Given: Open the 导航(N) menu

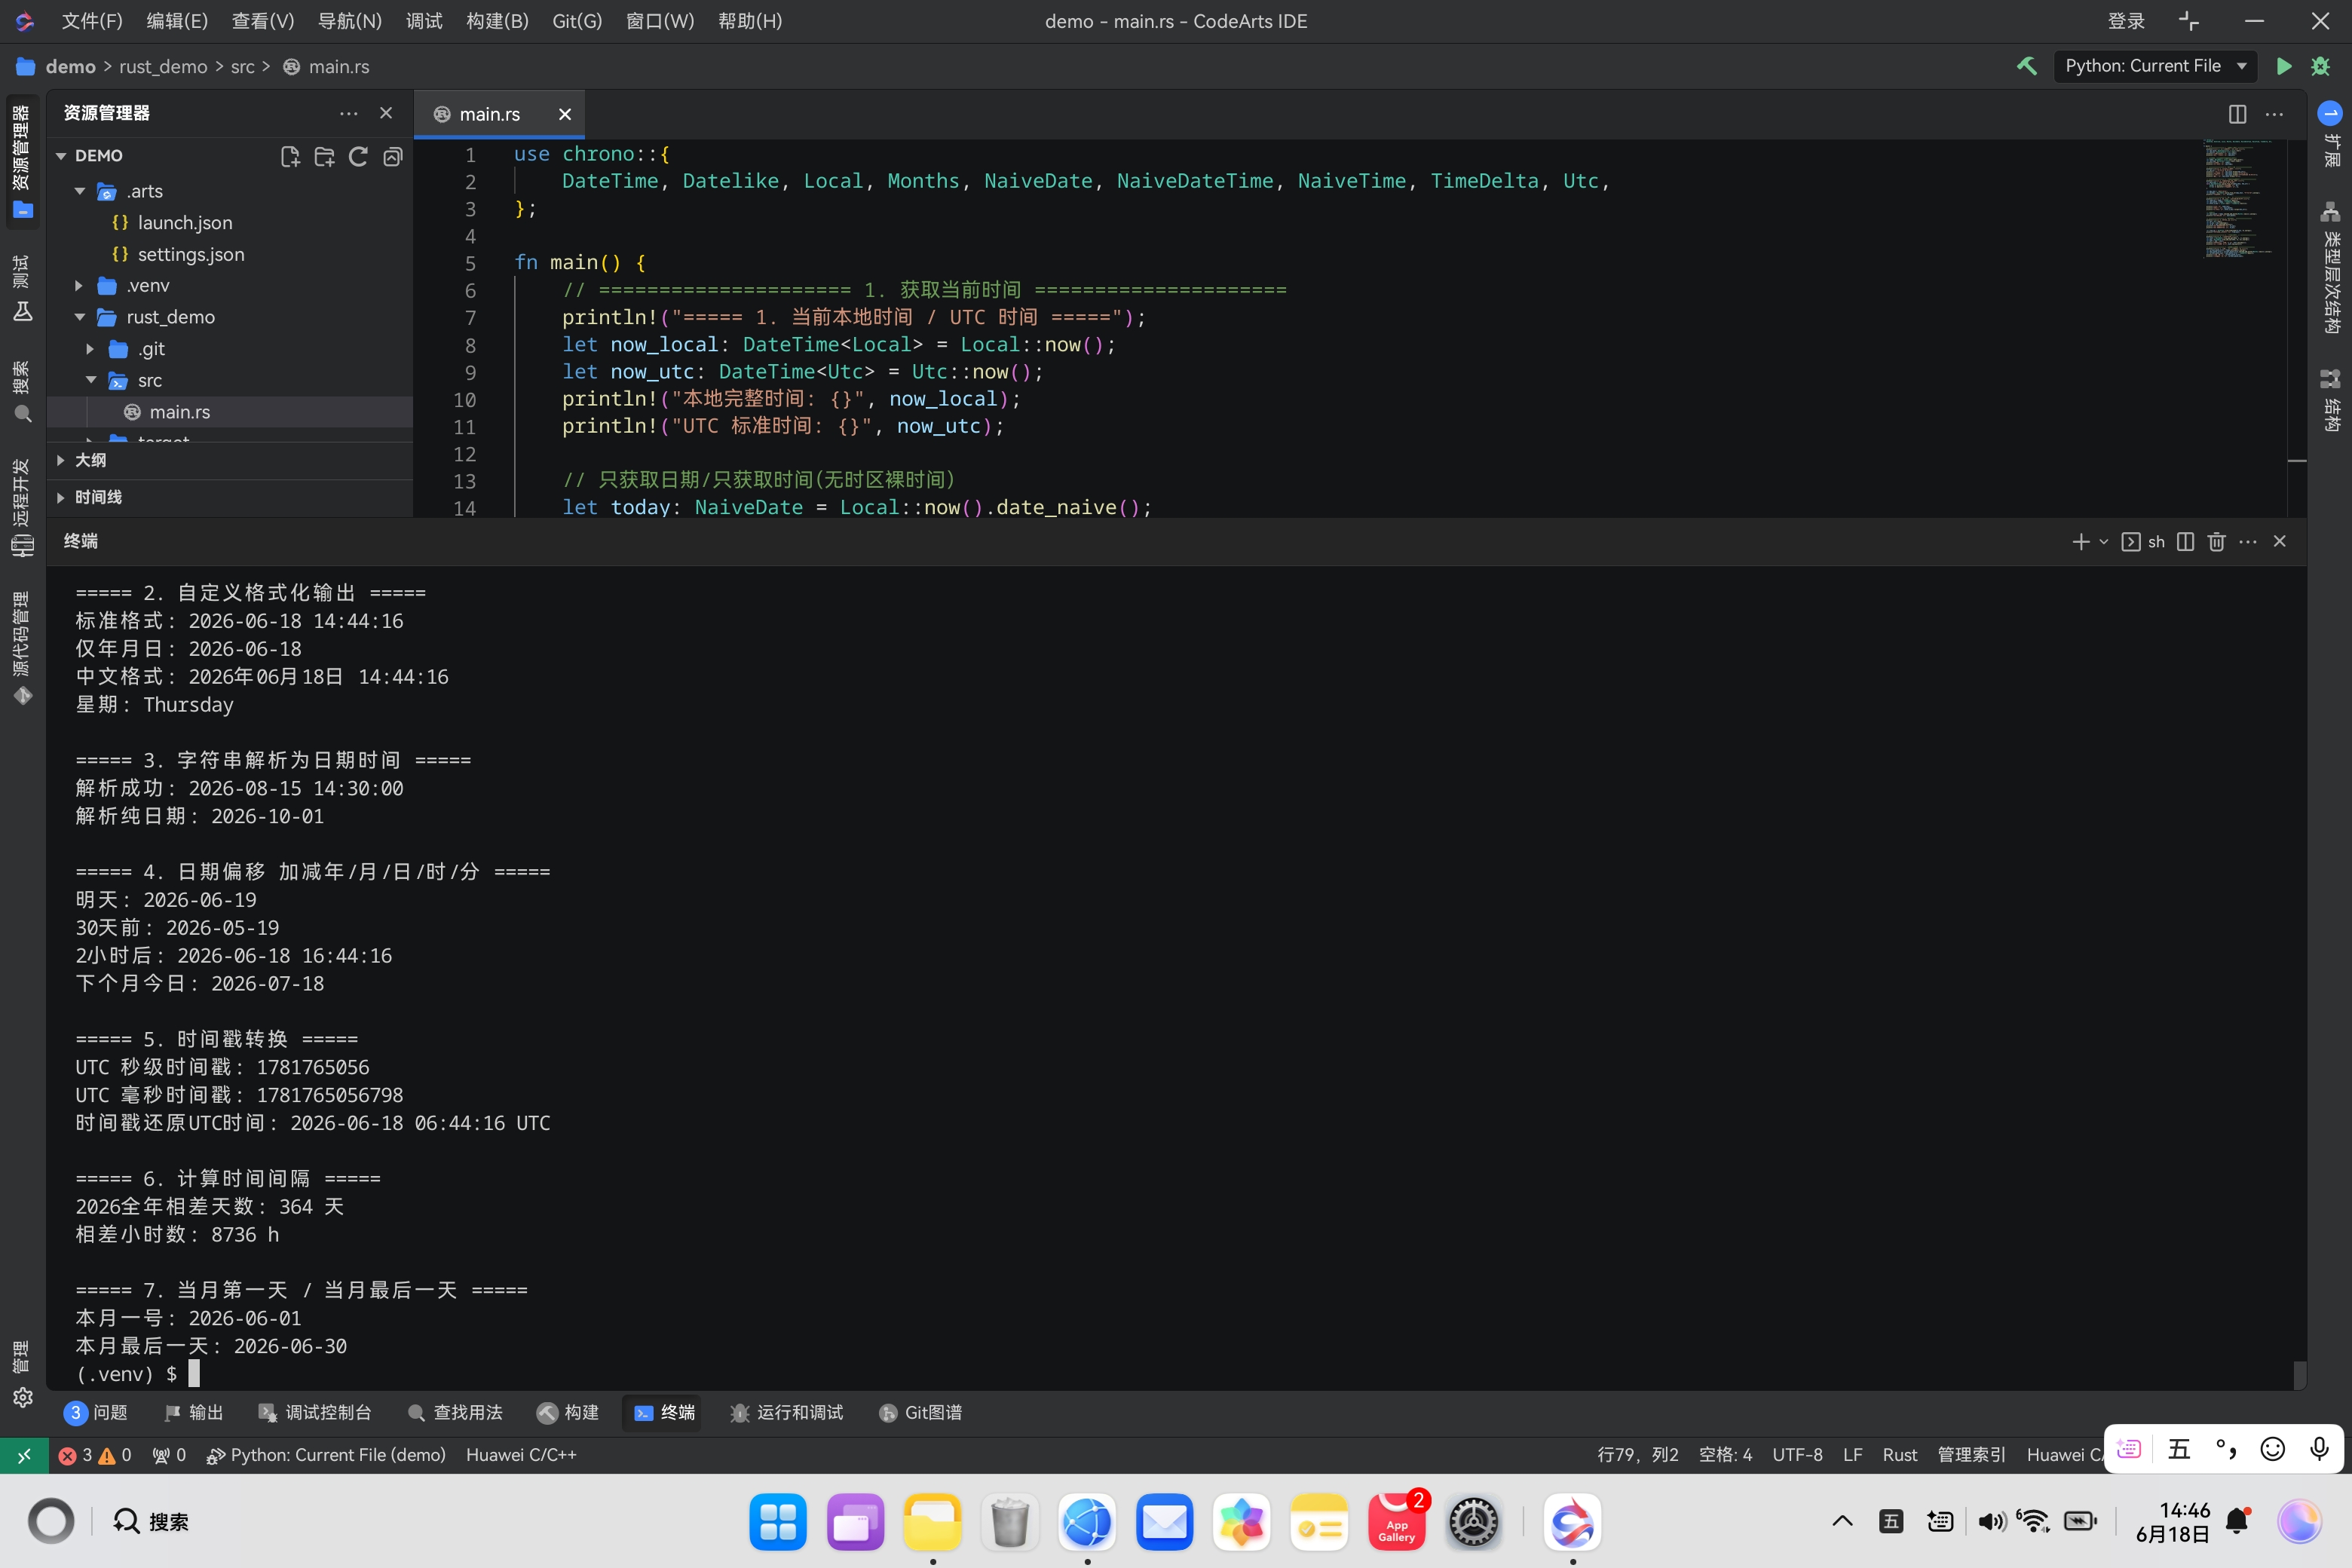Looking at the screenshot, I should click(349, 21).
